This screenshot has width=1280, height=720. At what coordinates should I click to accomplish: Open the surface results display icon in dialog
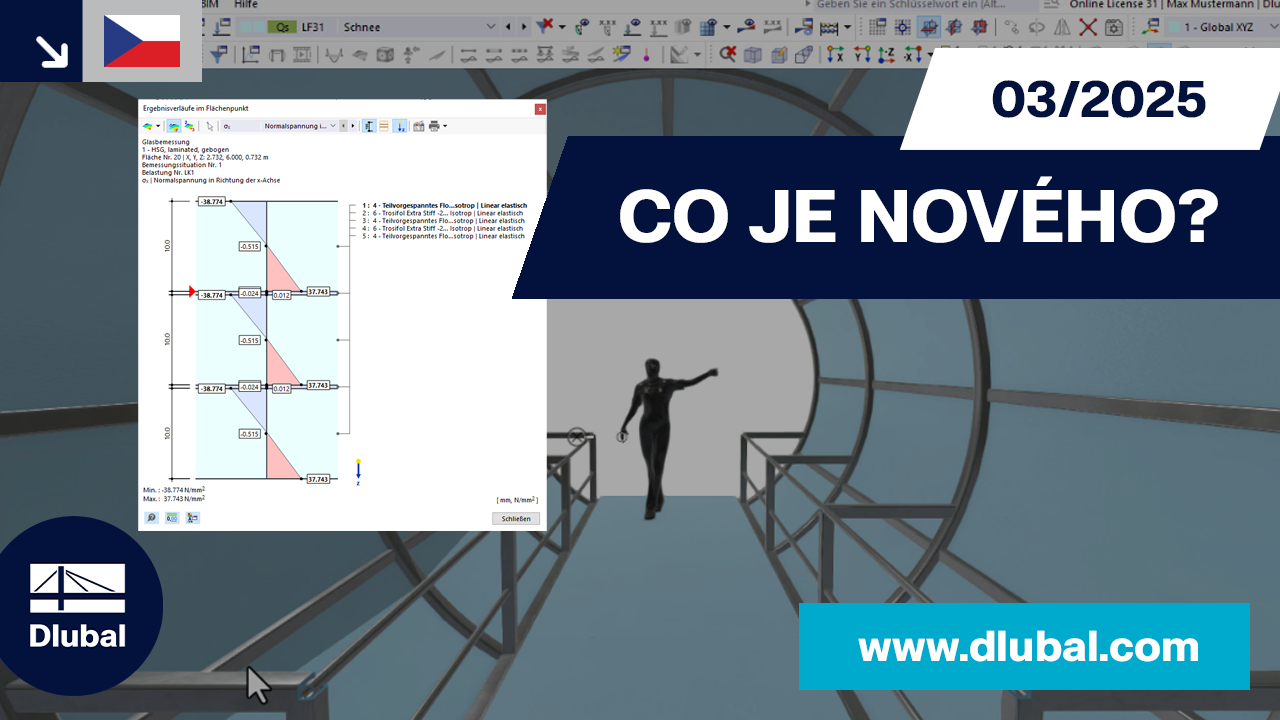147,126
